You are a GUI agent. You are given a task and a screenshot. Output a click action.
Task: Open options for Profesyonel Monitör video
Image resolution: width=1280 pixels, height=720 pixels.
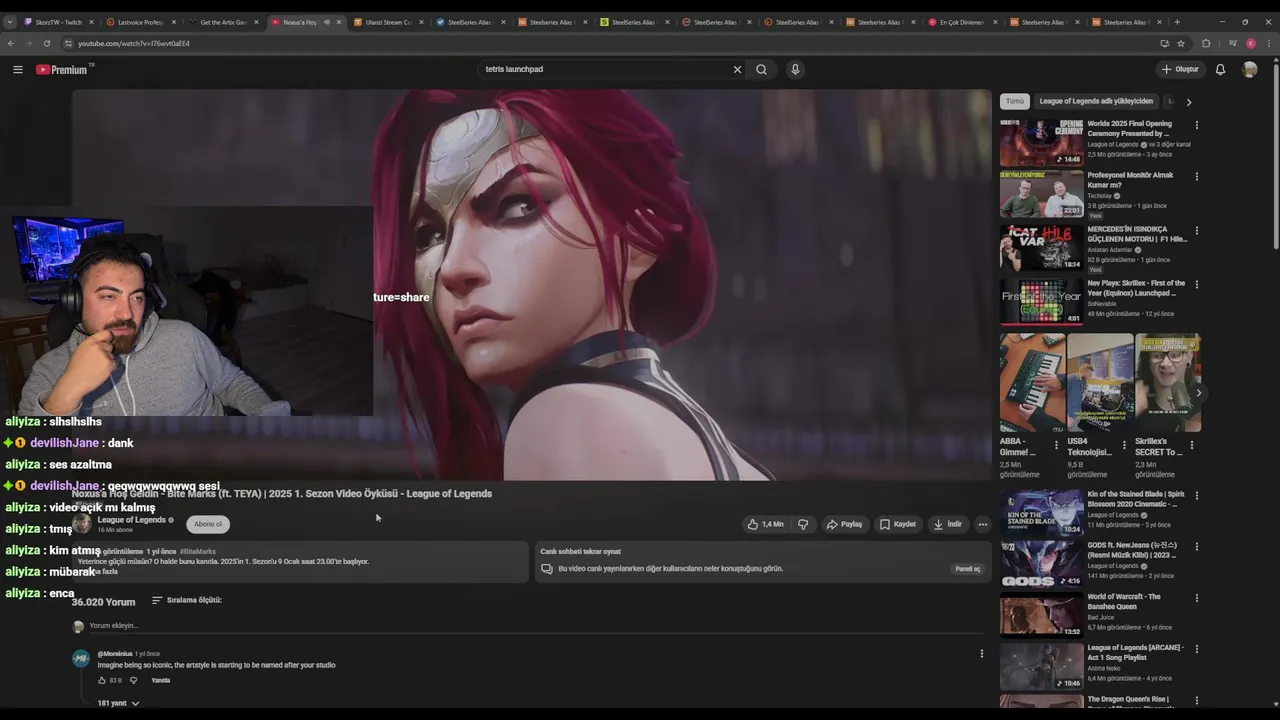click(1197, 176)
